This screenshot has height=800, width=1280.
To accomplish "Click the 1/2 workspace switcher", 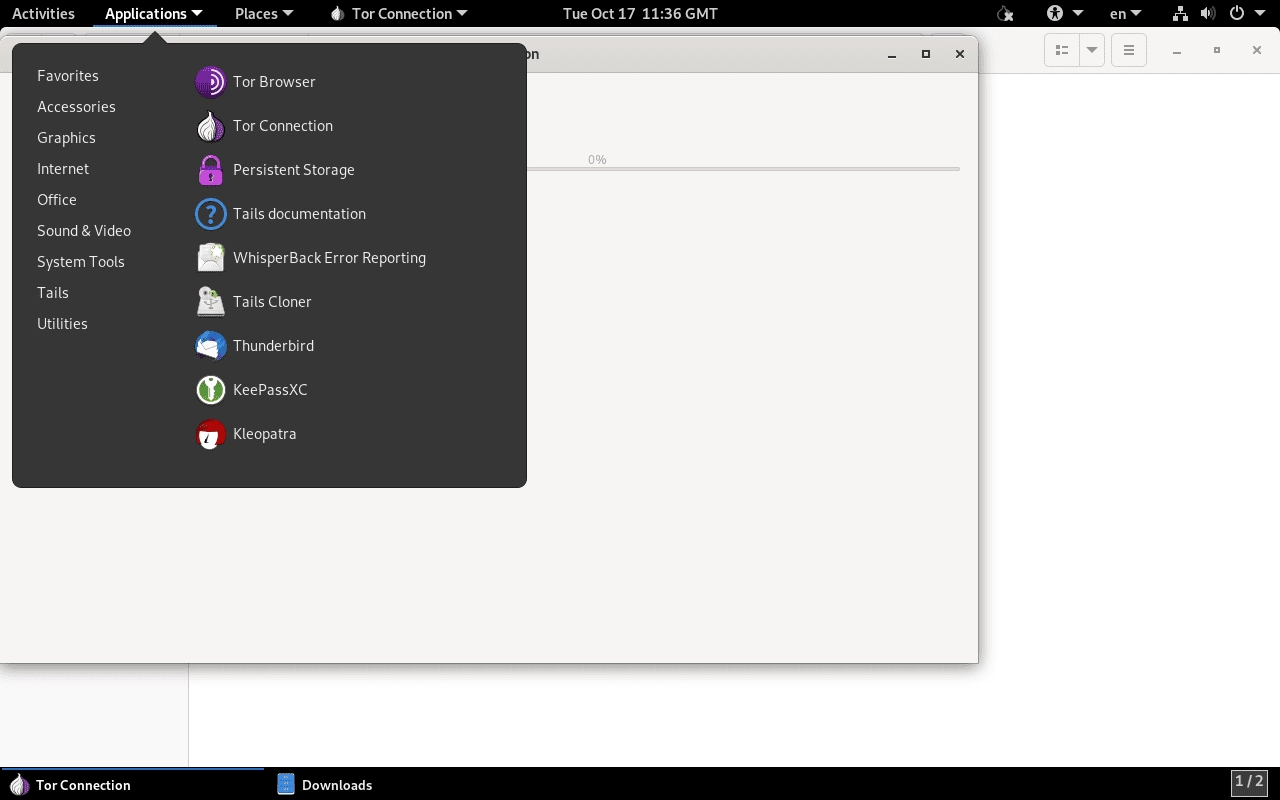I will coord(1249,782).
